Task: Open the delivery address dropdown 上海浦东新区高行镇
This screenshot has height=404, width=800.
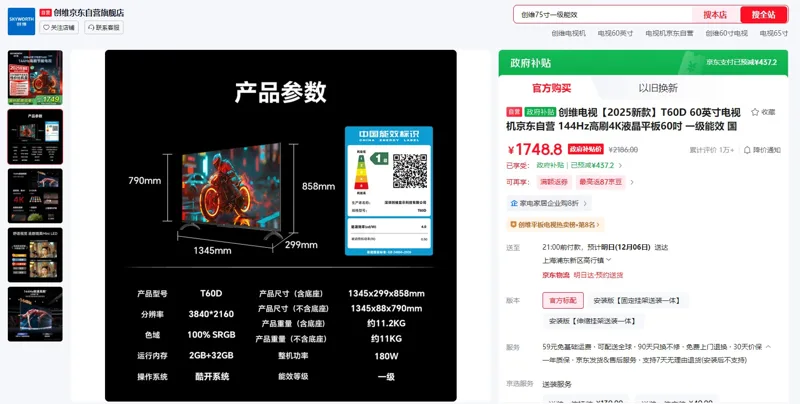Action: point(577,260)
